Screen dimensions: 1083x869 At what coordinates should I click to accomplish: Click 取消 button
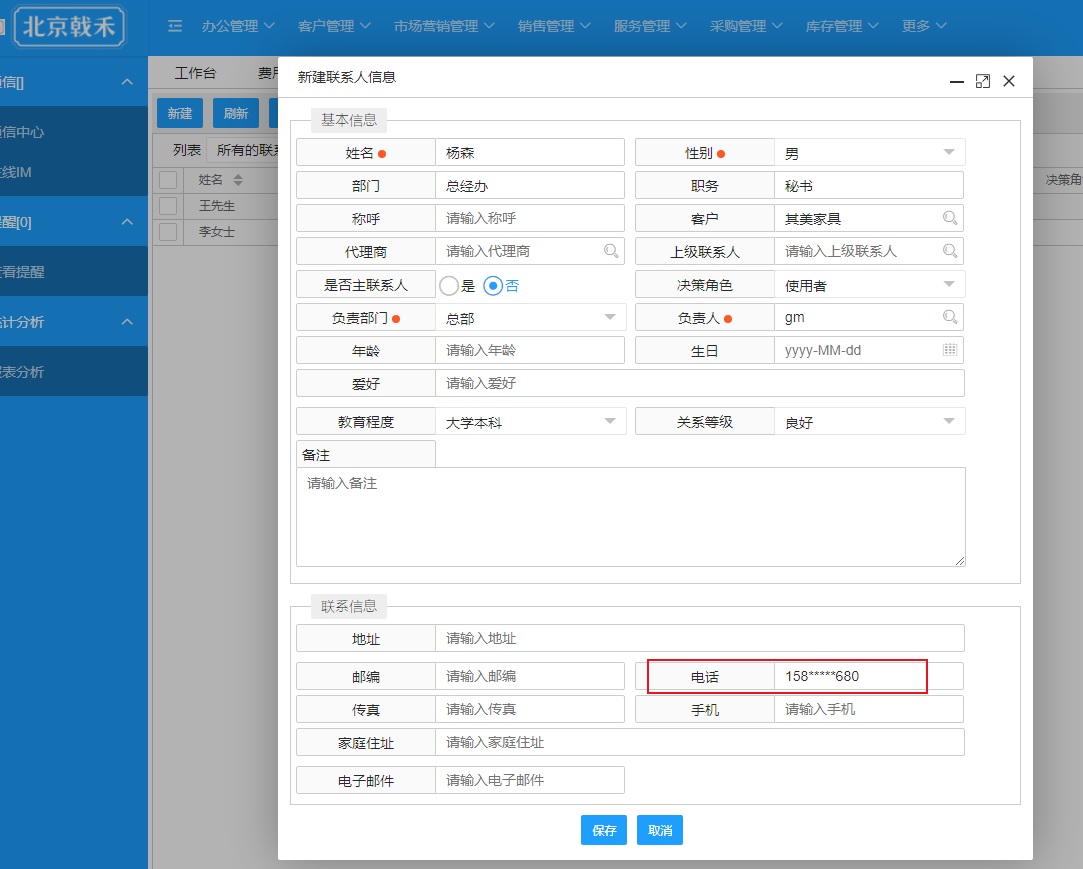click(x=660, y=830)
